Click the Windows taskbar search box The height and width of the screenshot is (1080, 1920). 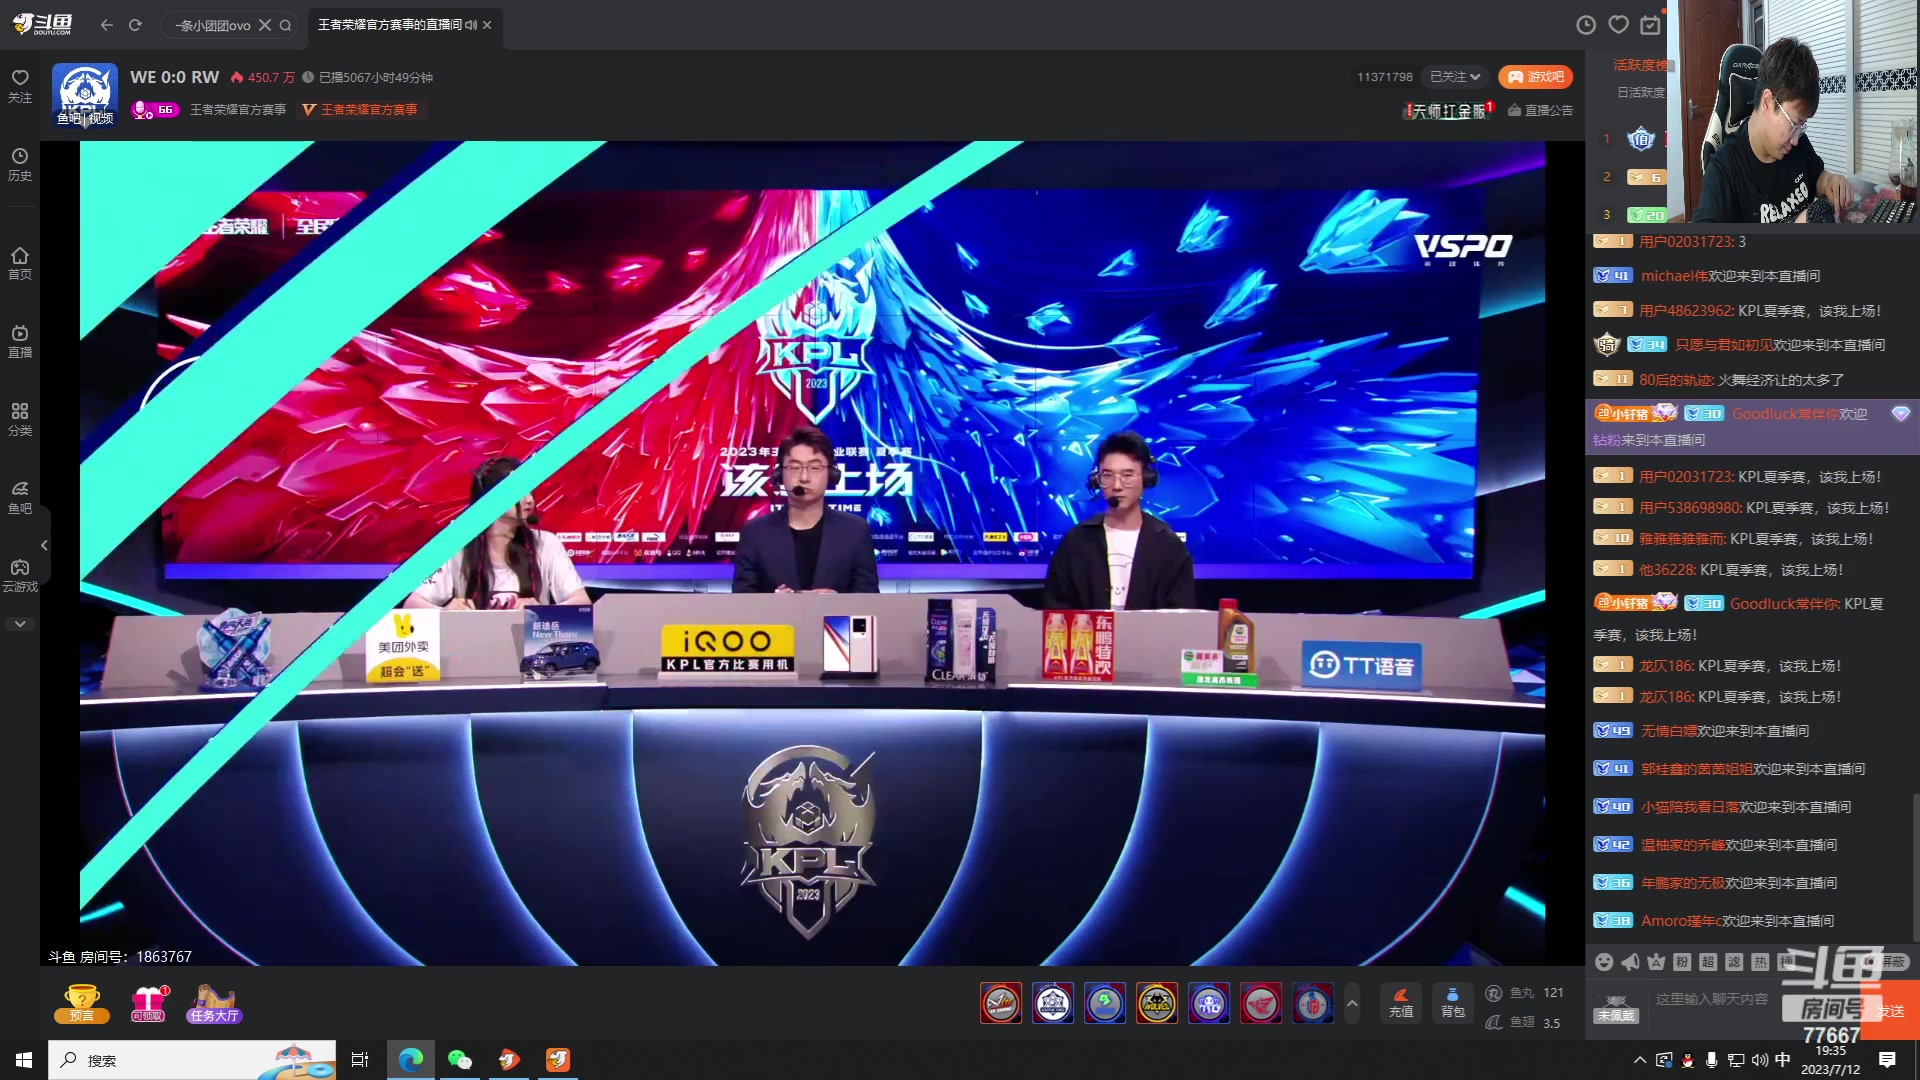(192, 1060)
